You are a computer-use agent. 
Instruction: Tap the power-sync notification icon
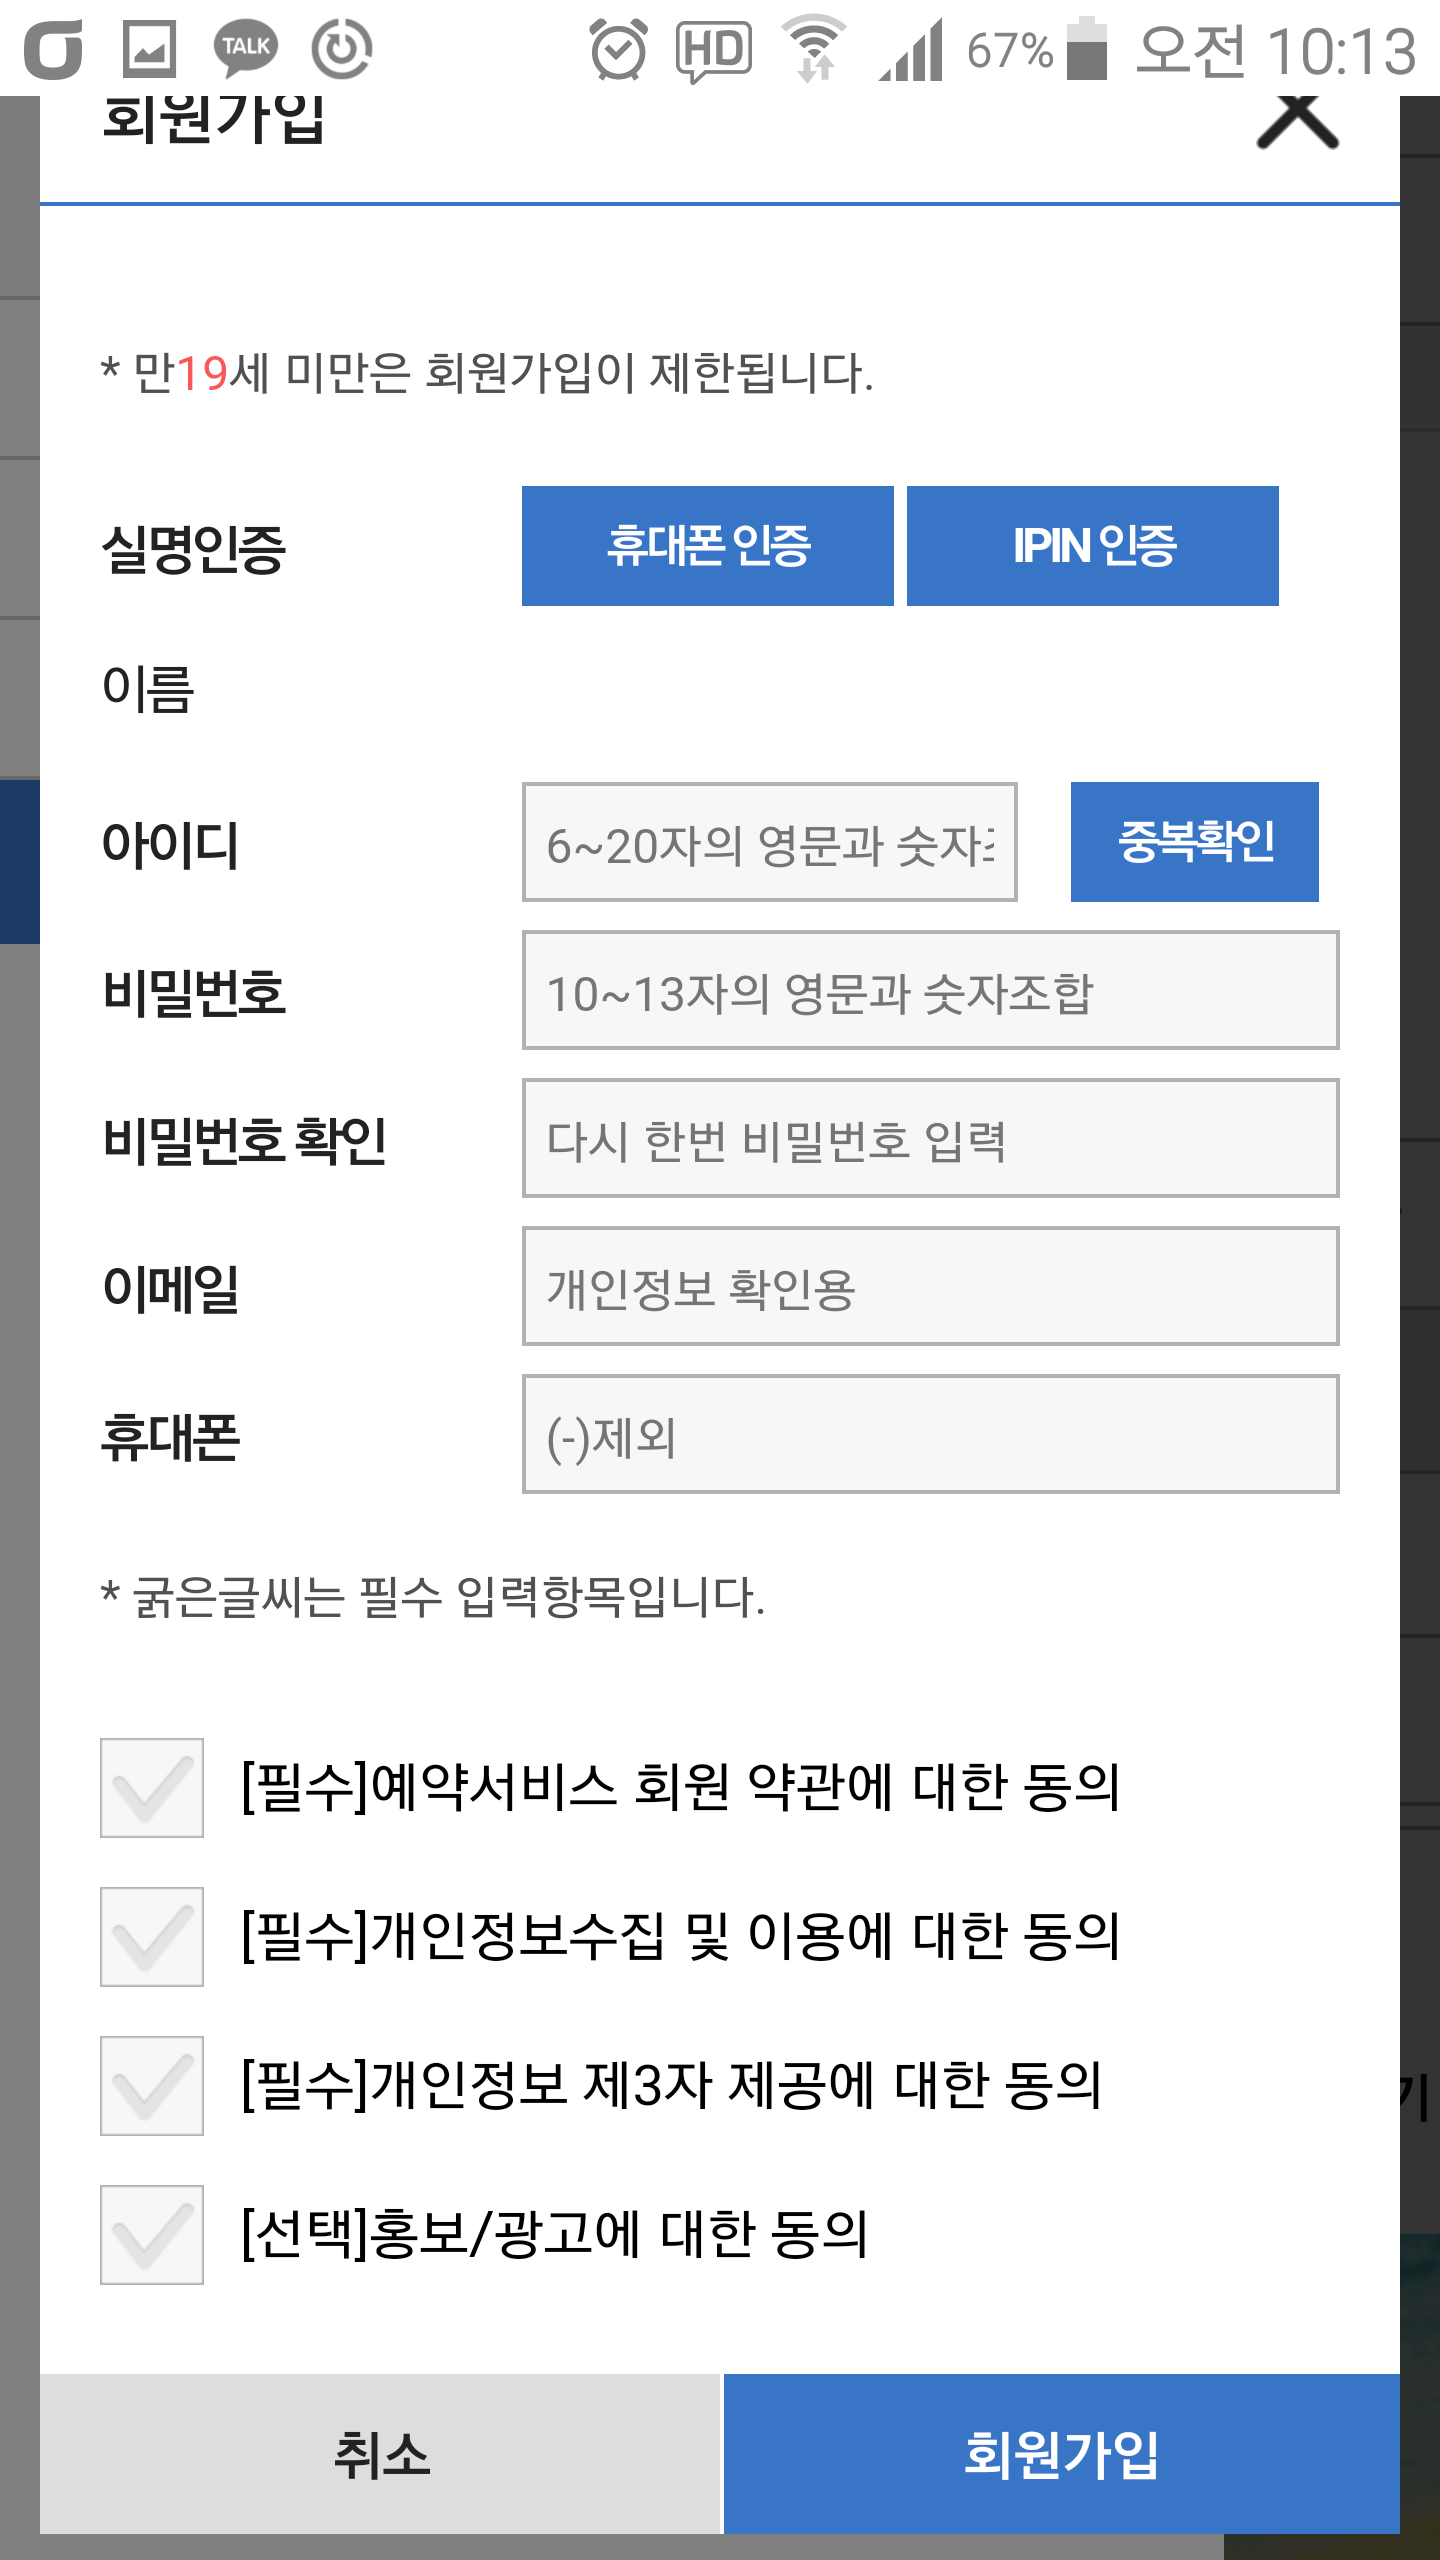(341, 49)
